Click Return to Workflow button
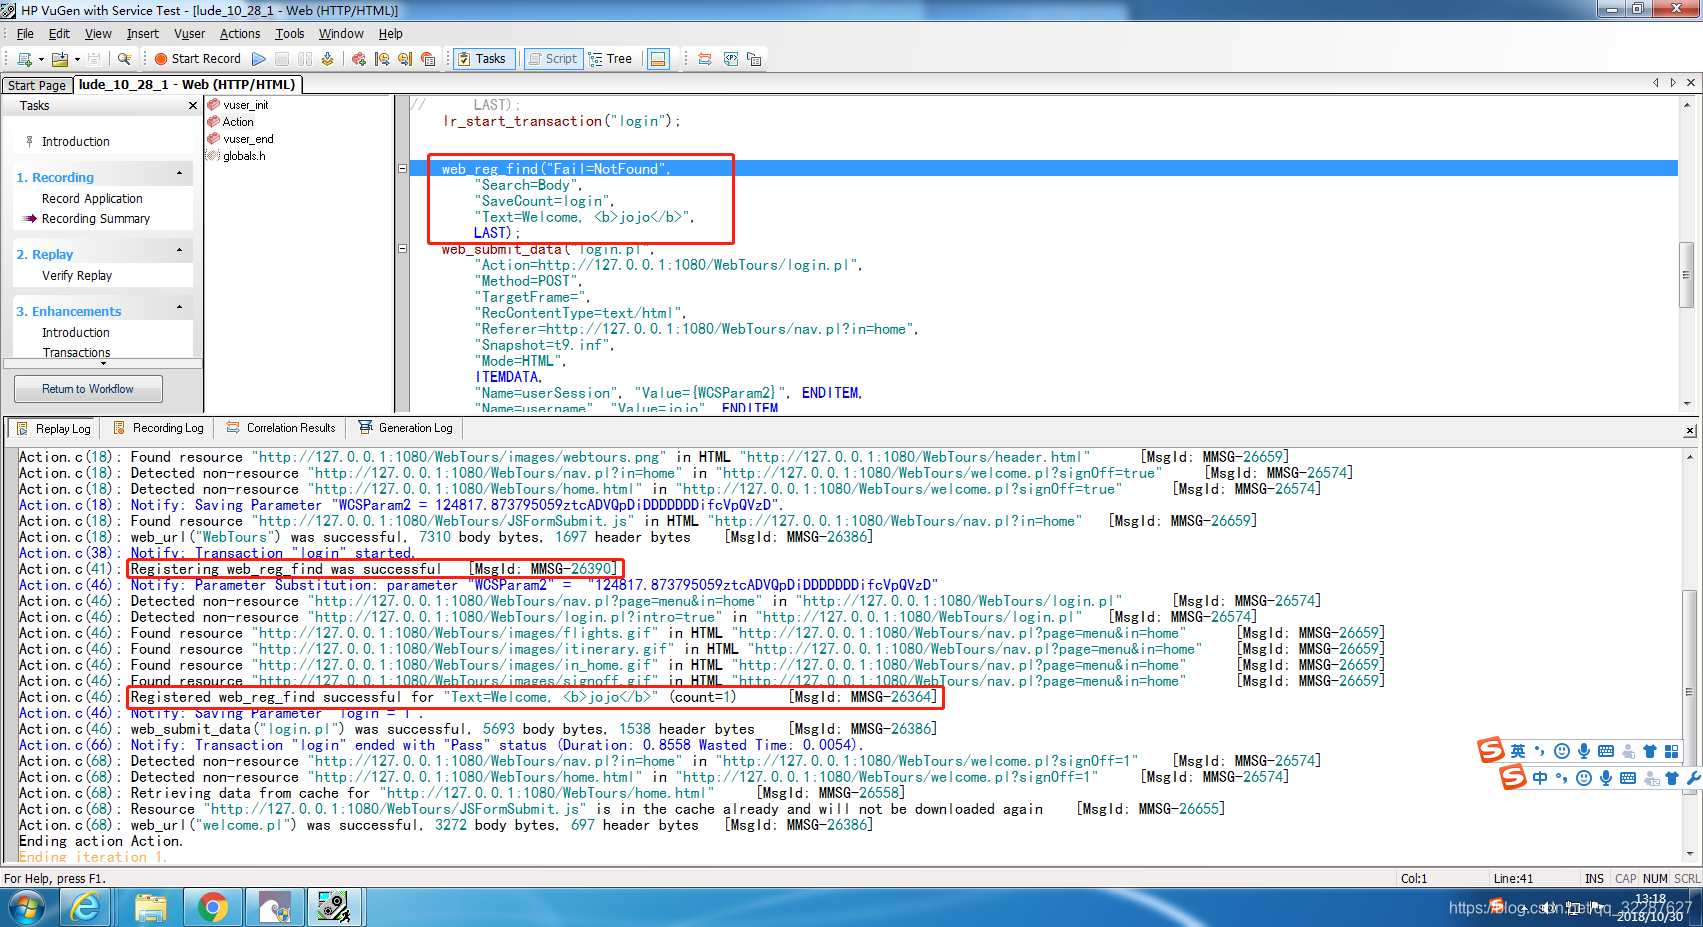 point(88,389)
